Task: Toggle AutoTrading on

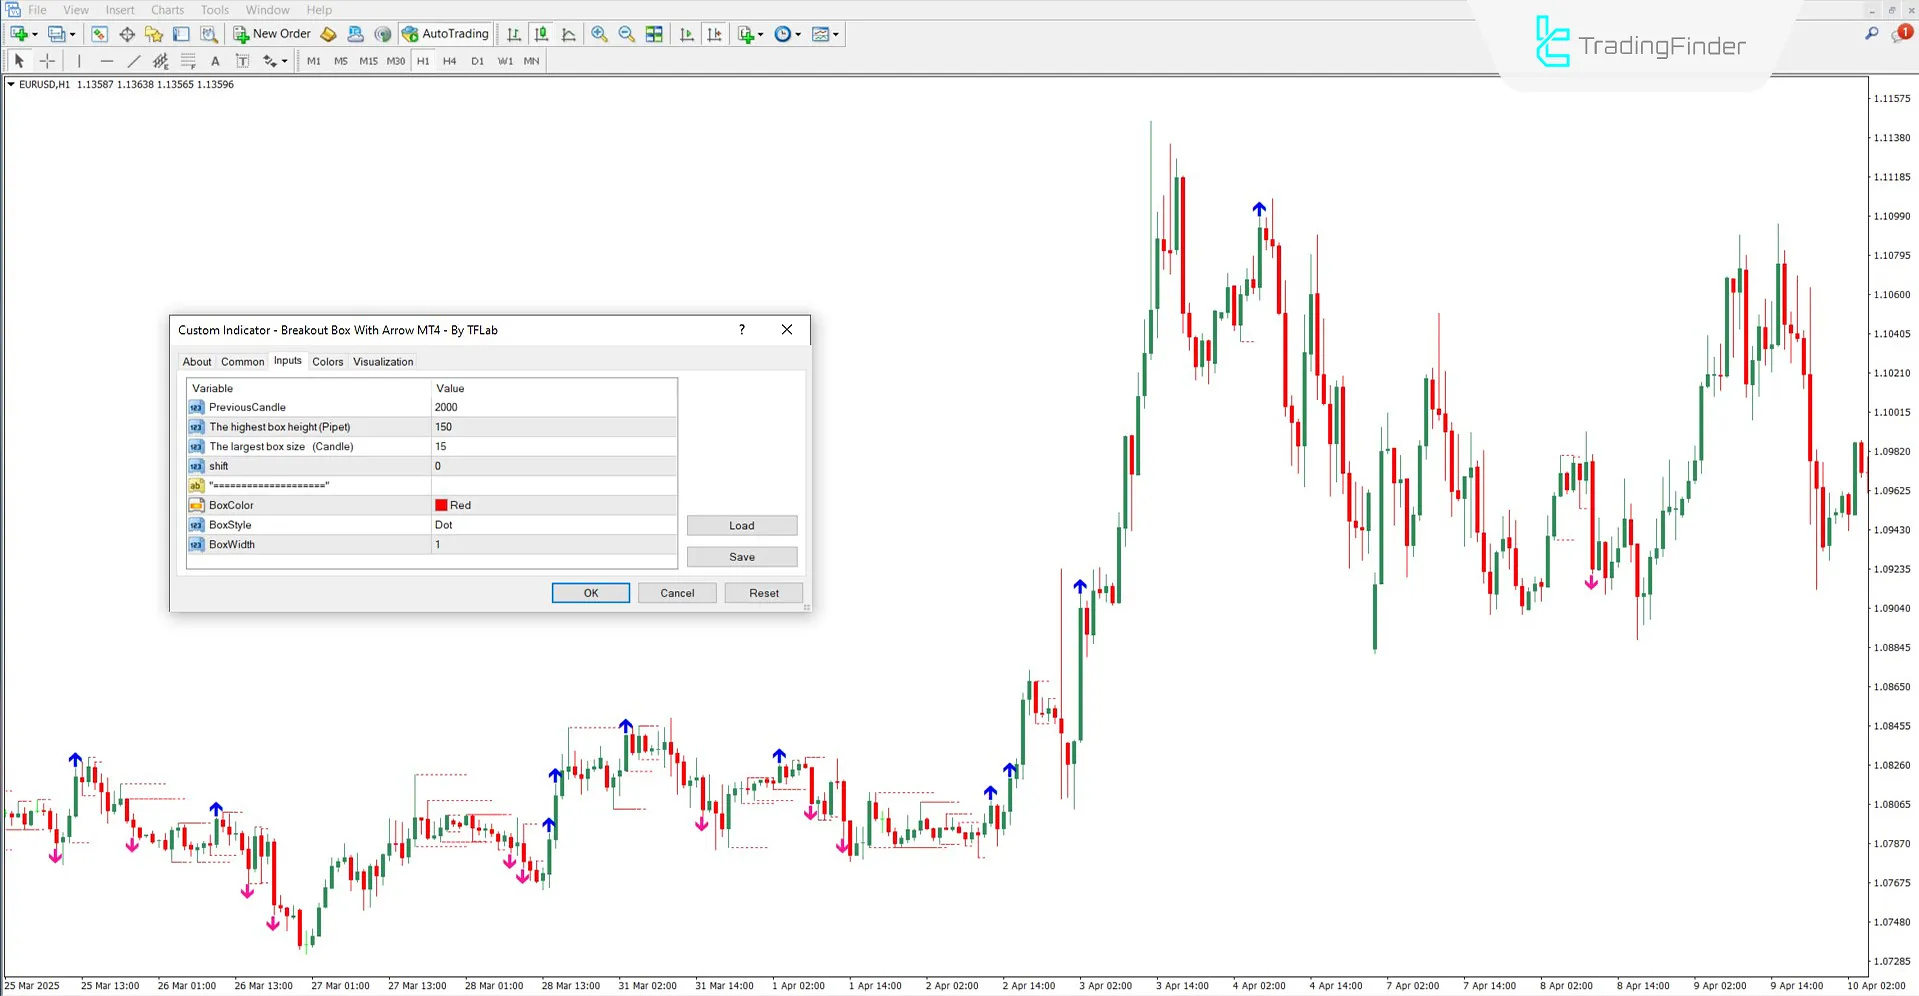Action: pos(445,33)
